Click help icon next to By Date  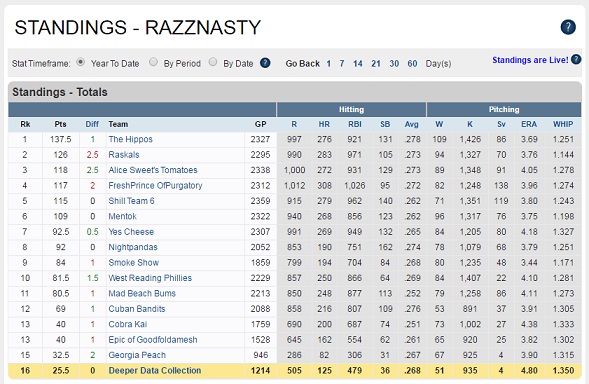(265, 63)
